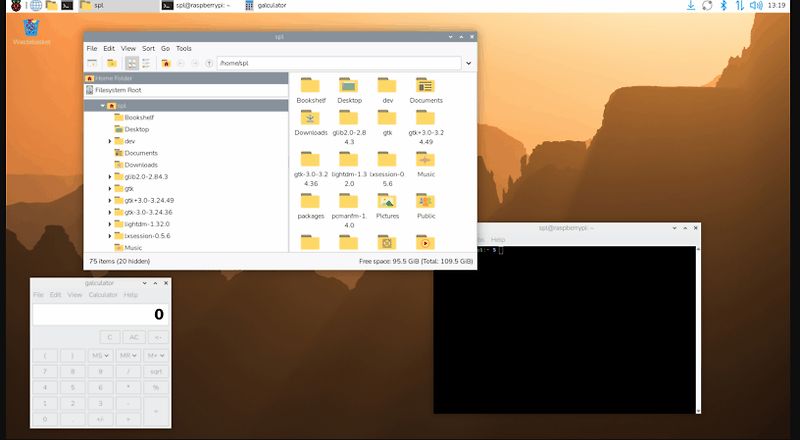
Task: Click the Bluetooth icon in system tray
Action: [723, 6]
